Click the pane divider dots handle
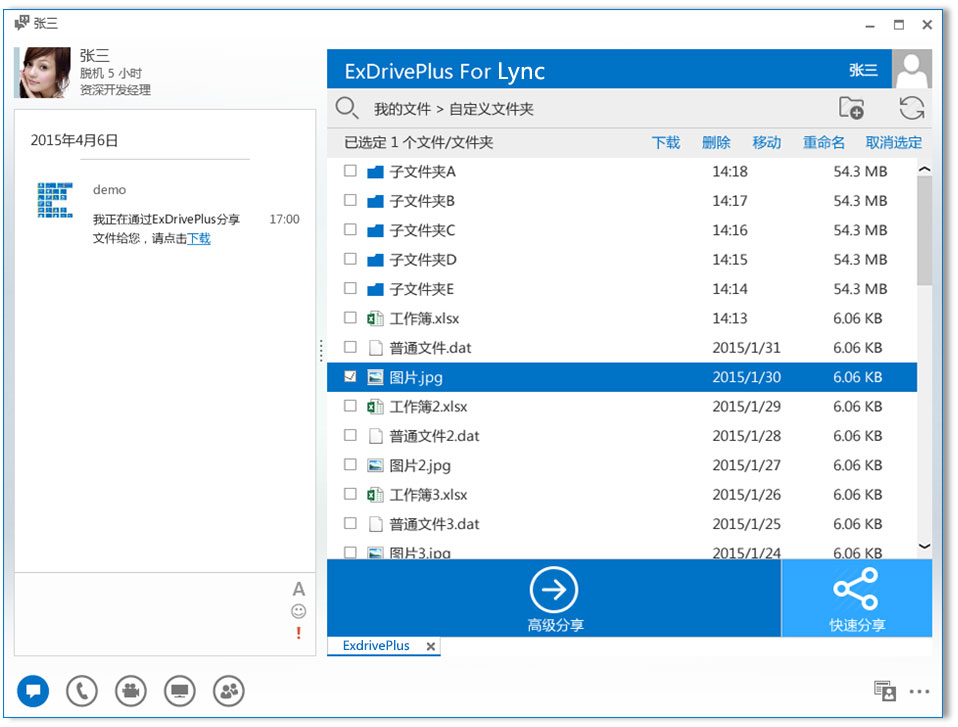 pyautogui.click(x=321, y=351)
